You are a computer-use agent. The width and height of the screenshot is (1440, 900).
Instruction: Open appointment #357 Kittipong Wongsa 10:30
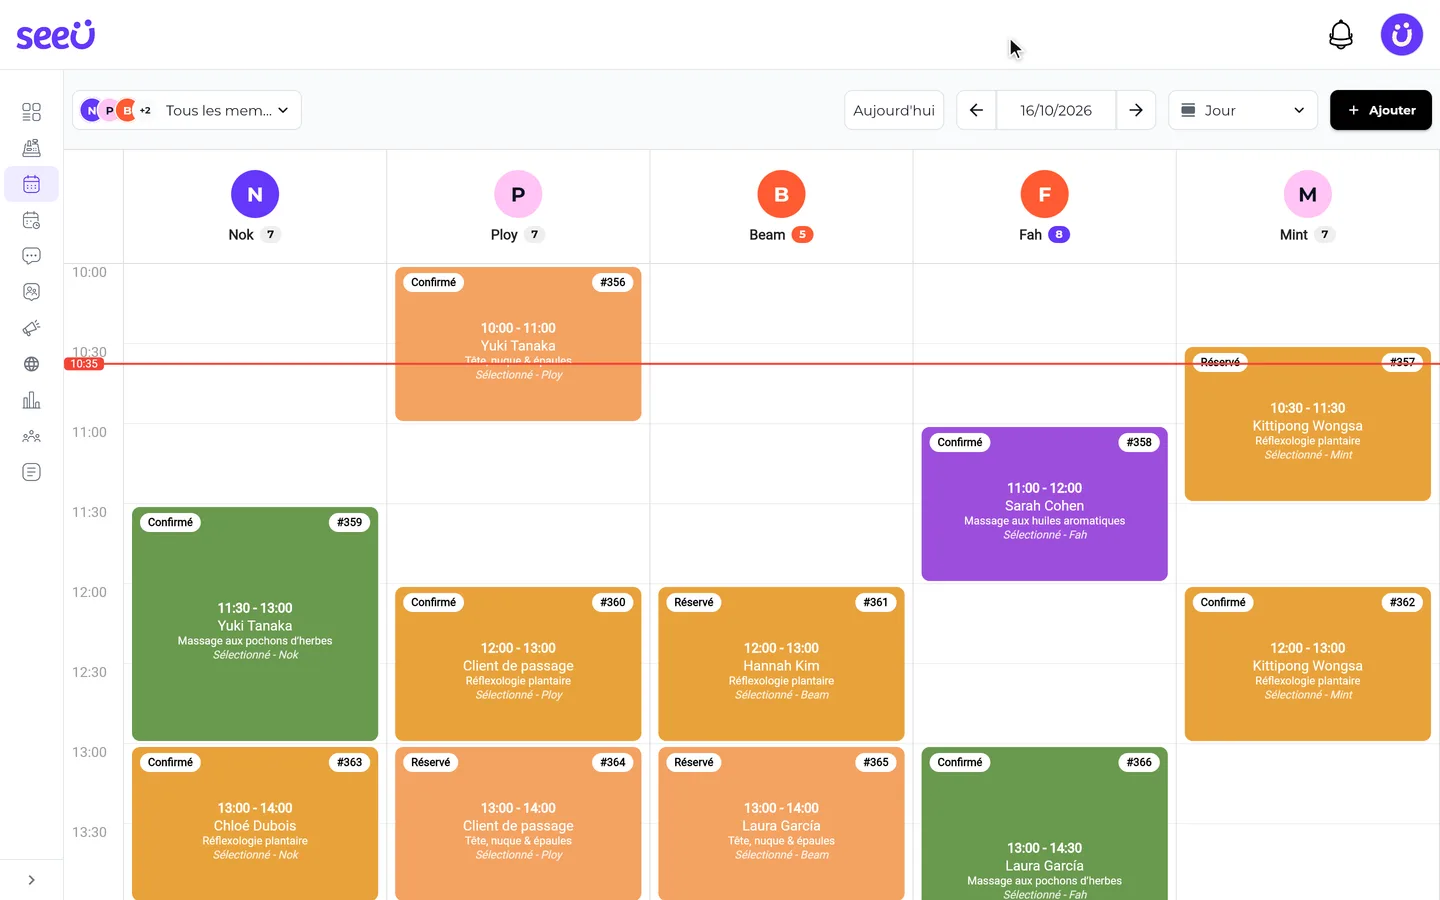pyautogui.click(x=1308, y=424)
